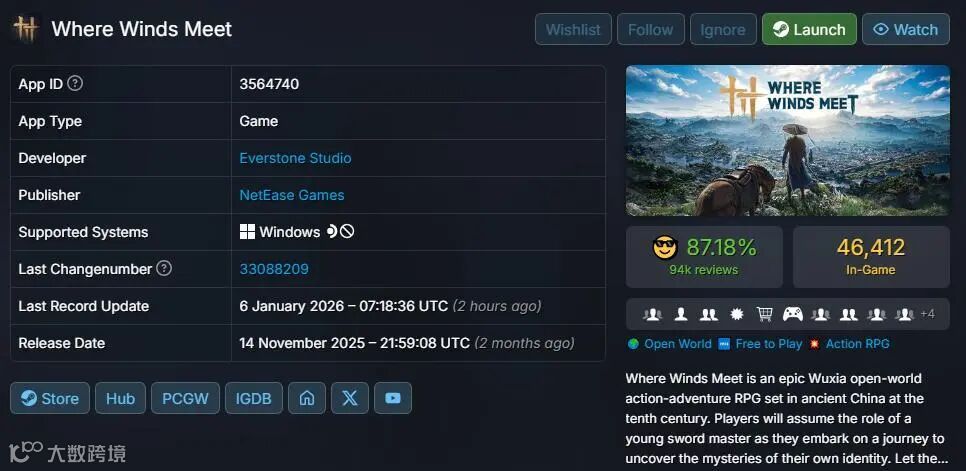Follow Where Winds Meet

pos(651,29)
